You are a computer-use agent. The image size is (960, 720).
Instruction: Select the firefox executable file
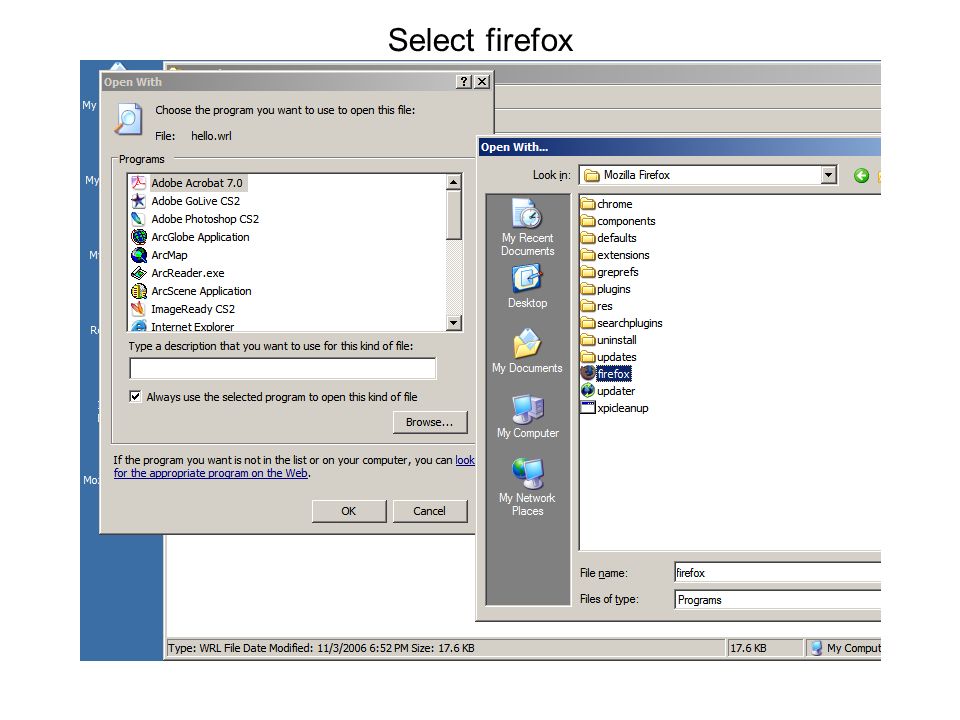pyautogui.click(x=606, y=373)
